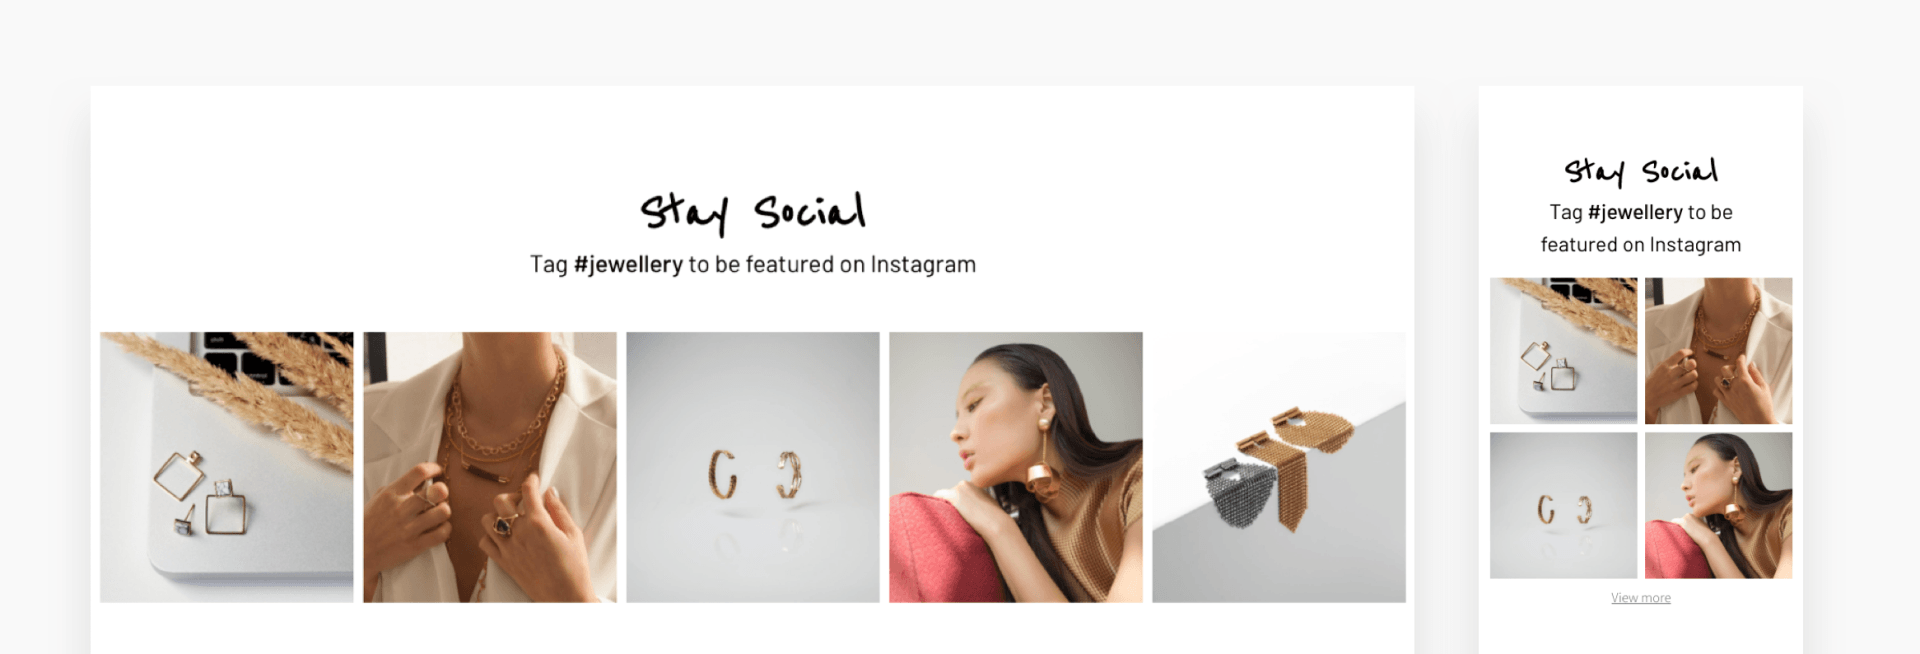This screenshot has width=1920, height=654.
Task: Click the #jewellery hashtag in the wide layout
Action: [x=628, y=265]
